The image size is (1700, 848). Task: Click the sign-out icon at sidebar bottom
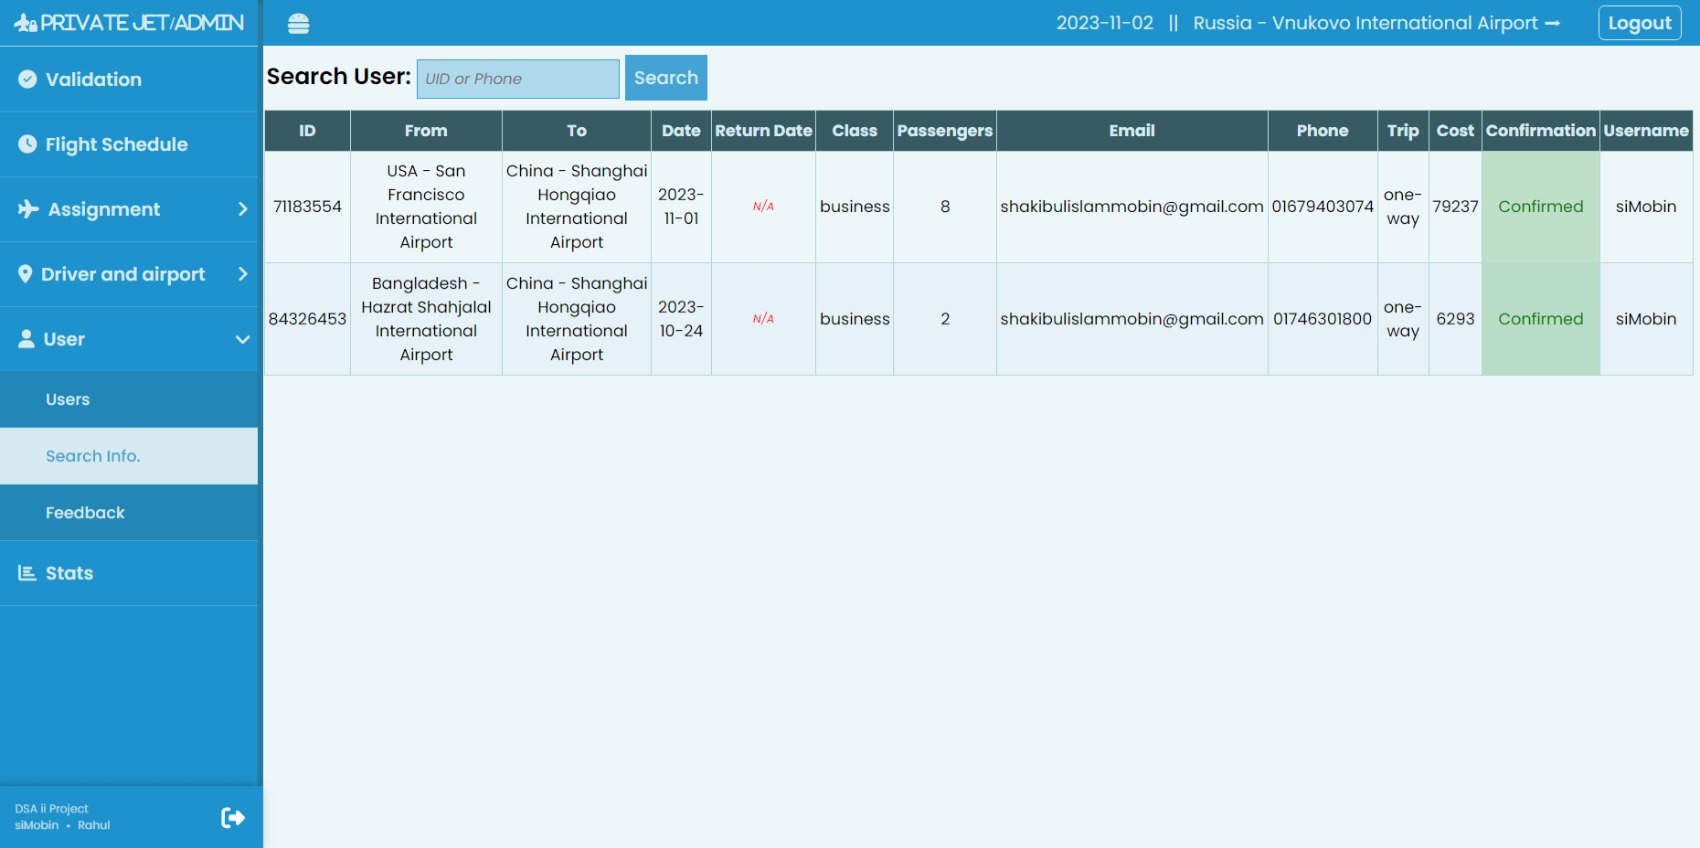[232, 818]
